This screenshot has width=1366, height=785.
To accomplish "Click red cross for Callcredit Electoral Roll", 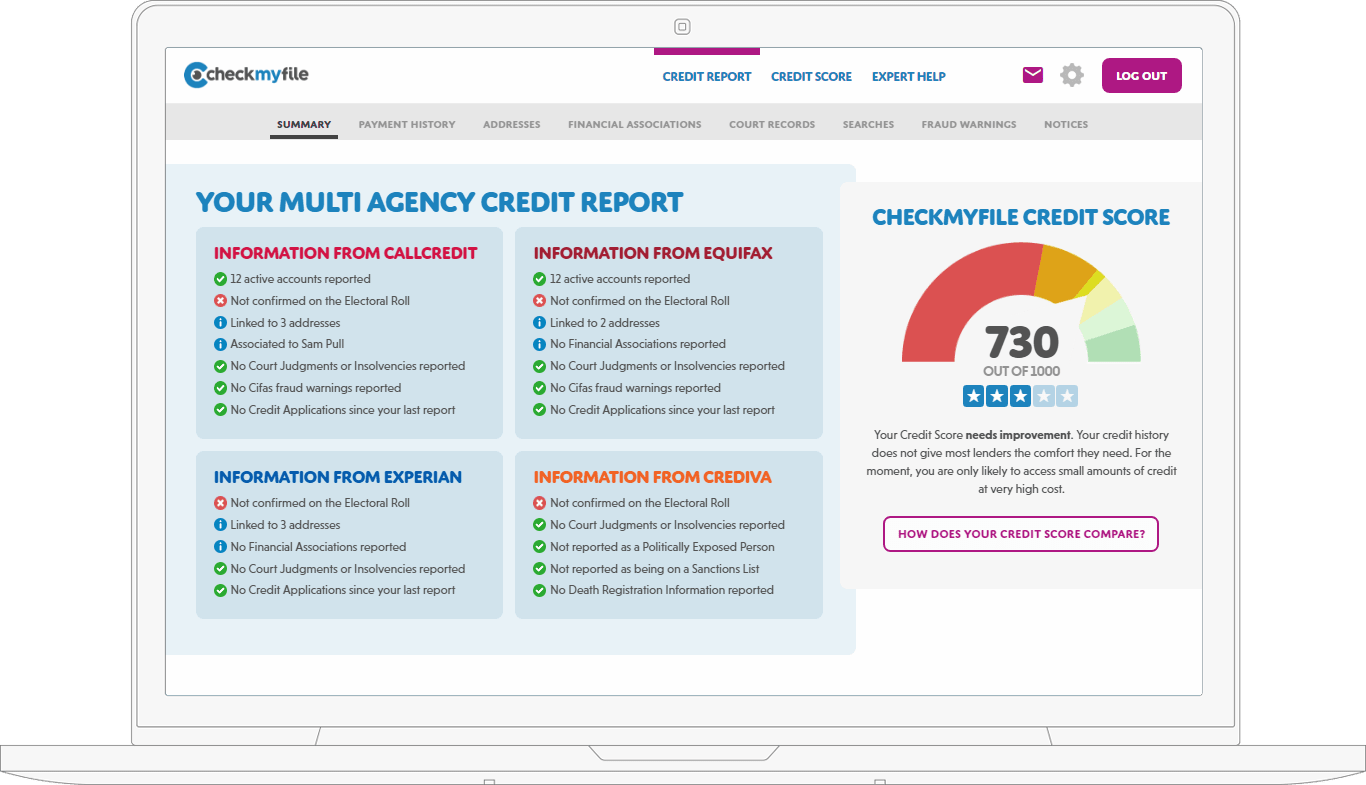I will point(220,301).
